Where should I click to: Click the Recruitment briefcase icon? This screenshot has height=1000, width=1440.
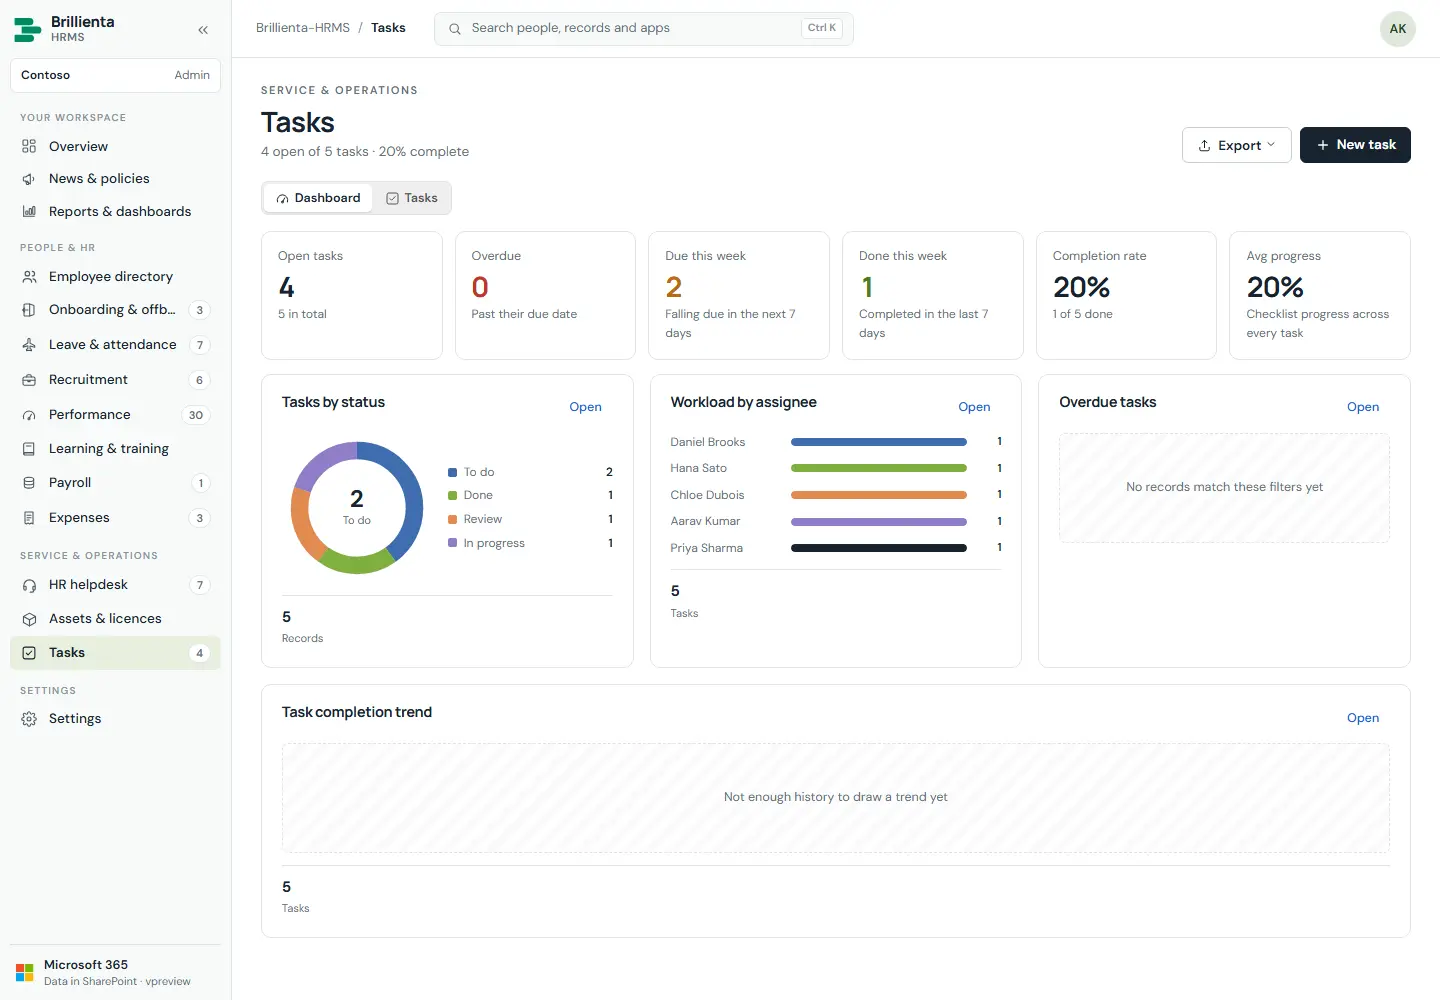click(x=29, y=380)
